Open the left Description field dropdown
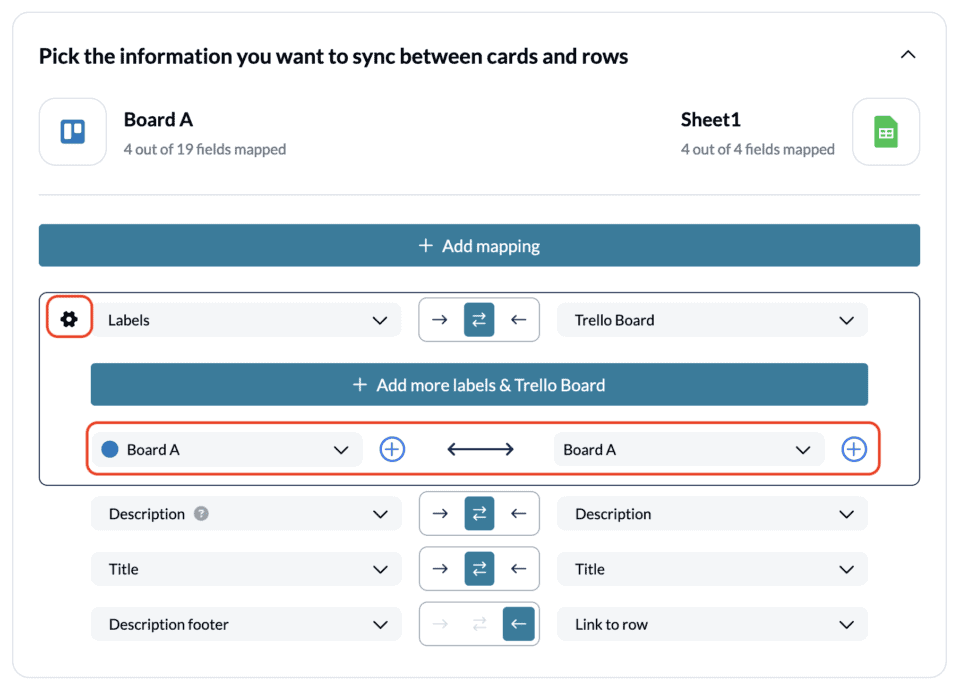Viewport: 960px width, 686px height. coord(246,514)
